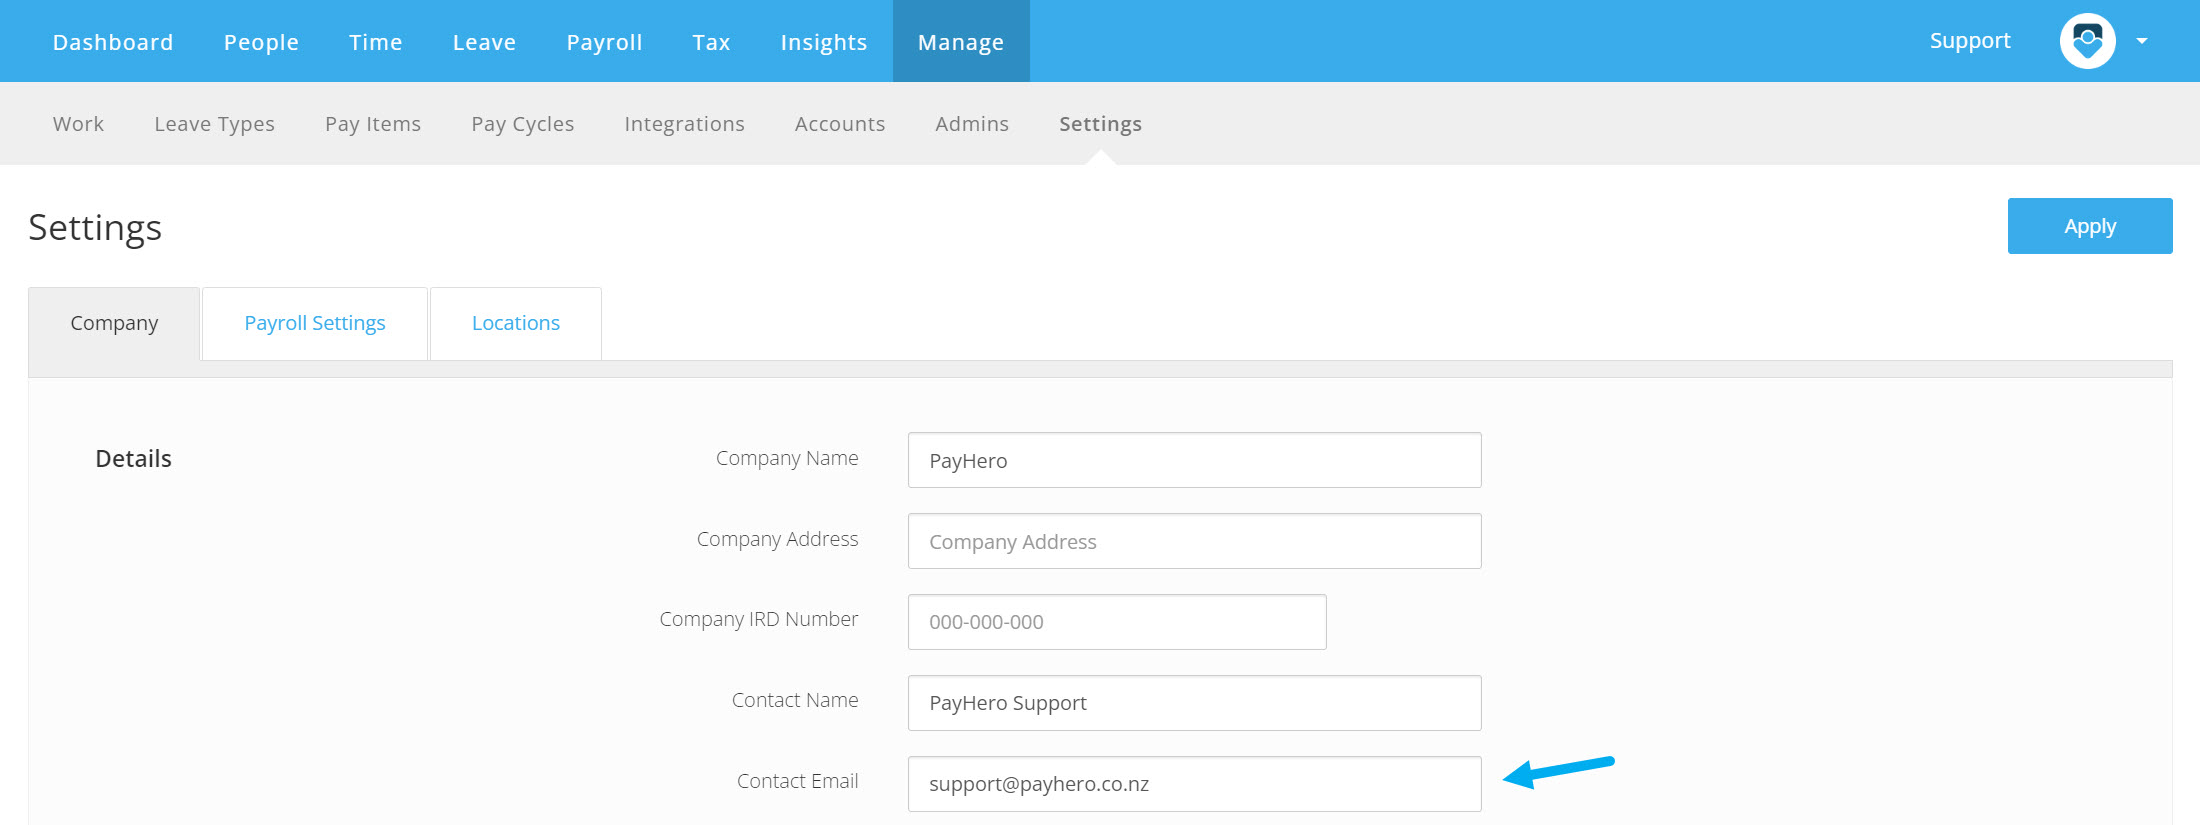Click the 'Company Address' label text
The width and height of the screenshot is (2200, 825).
point(777,540)
